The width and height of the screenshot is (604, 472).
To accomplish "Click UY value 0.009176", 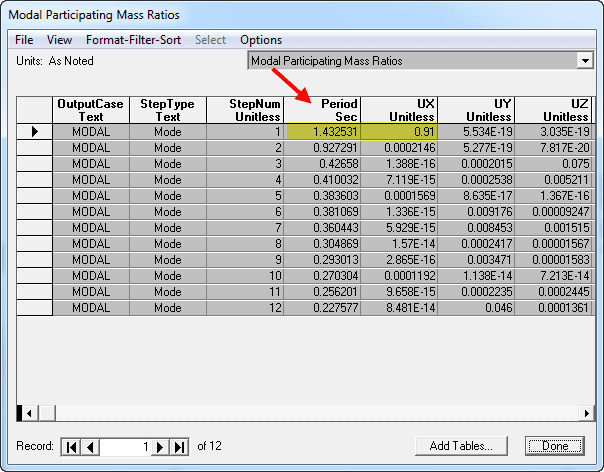I will (x=476, y=212).
